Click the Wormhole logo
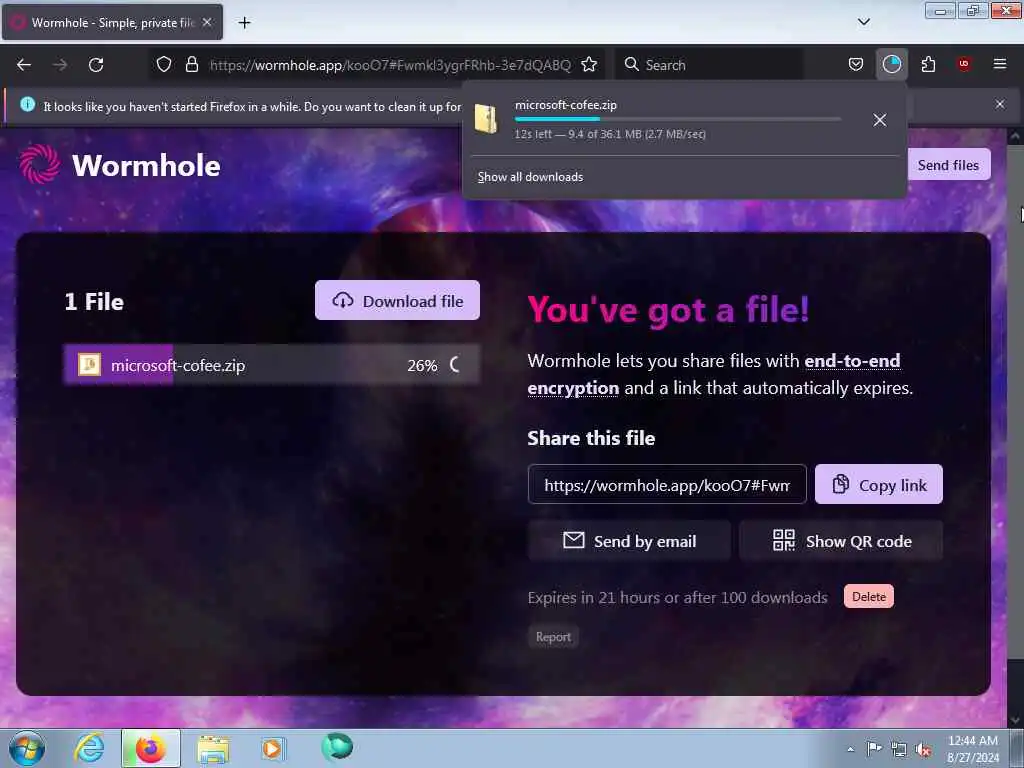The height and width of the screenshot is (768, 1024). pos(120,165)
